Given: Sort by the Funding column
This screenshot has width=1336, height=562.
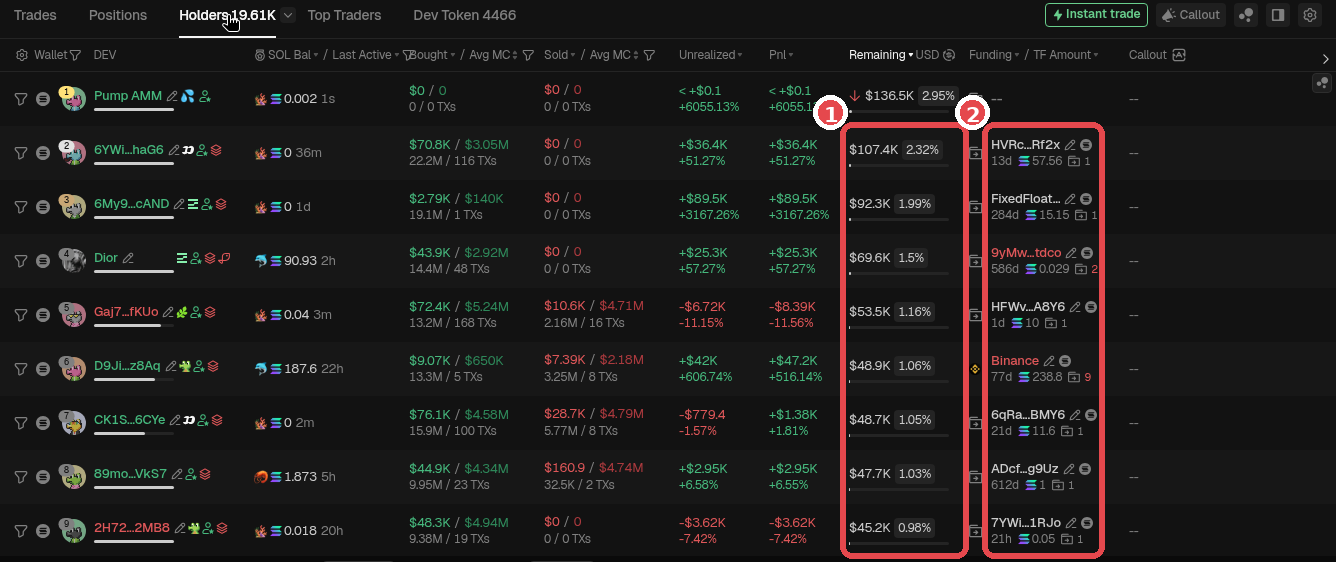Looking at the screenshot, I should pyautogui.click(x=994, y=55).
